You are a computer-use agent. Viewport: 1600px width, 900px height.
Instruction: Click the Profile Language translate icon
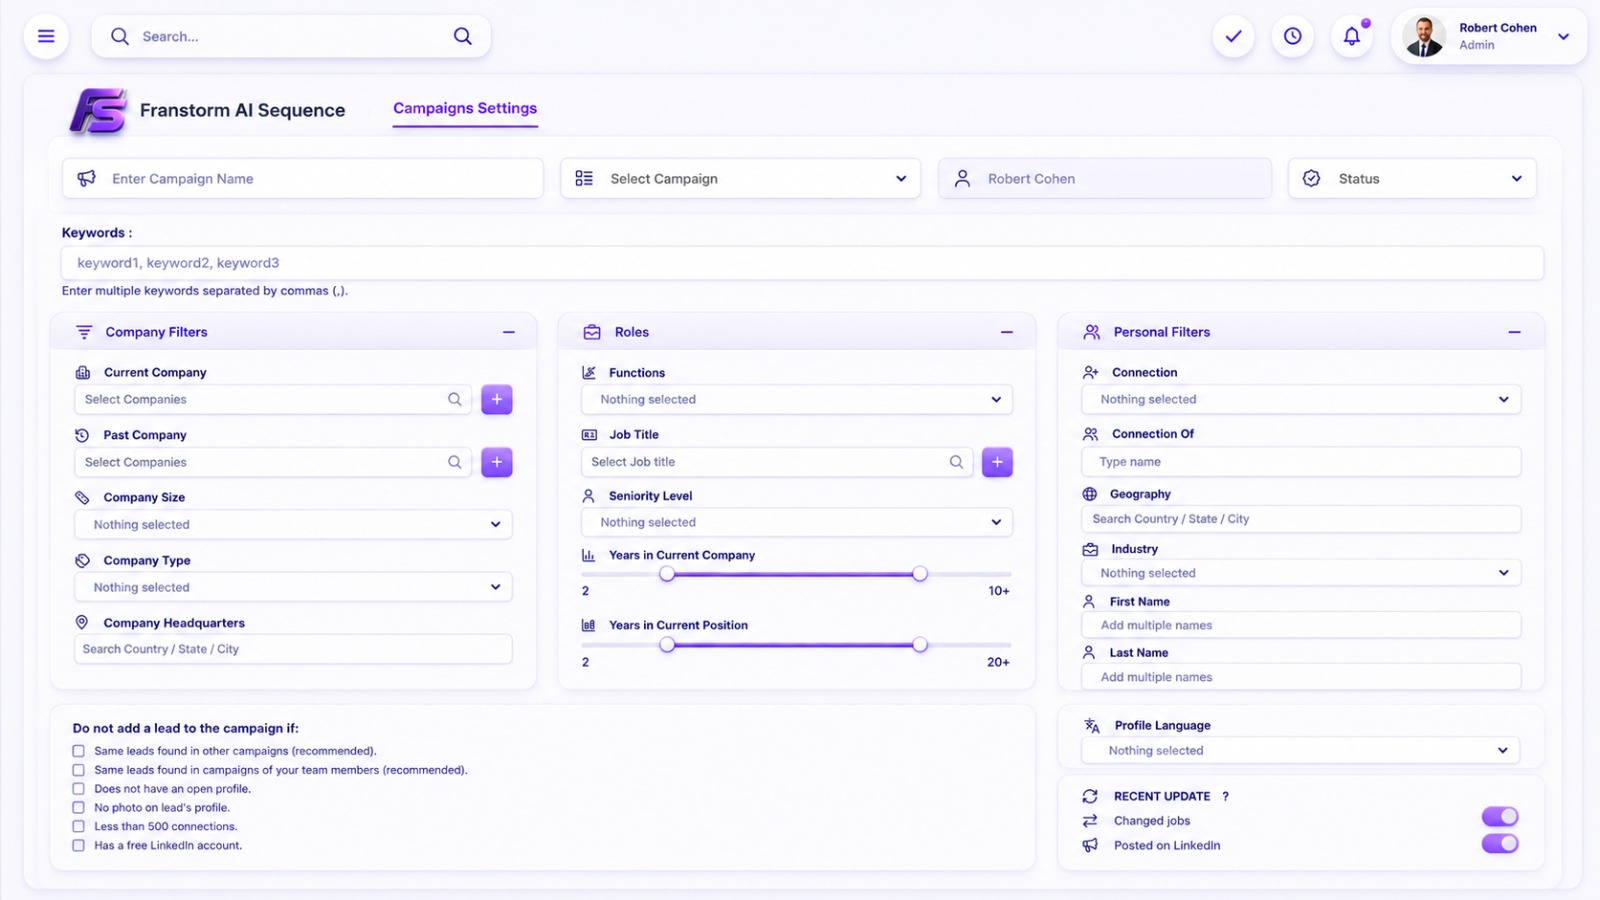click(1092, 726)
